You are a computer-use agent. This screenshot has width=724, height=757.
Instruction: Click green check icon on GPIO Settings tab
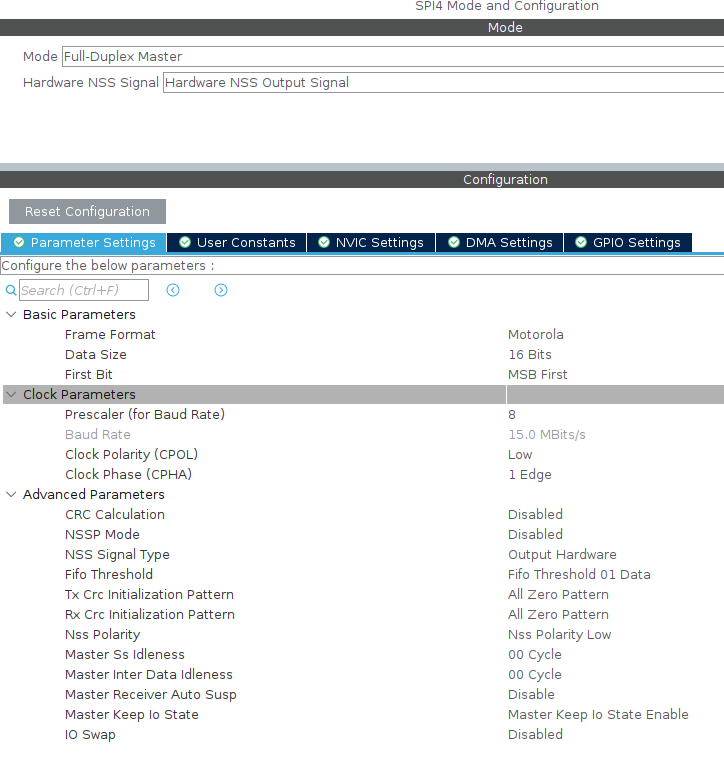tap(581, 242)
